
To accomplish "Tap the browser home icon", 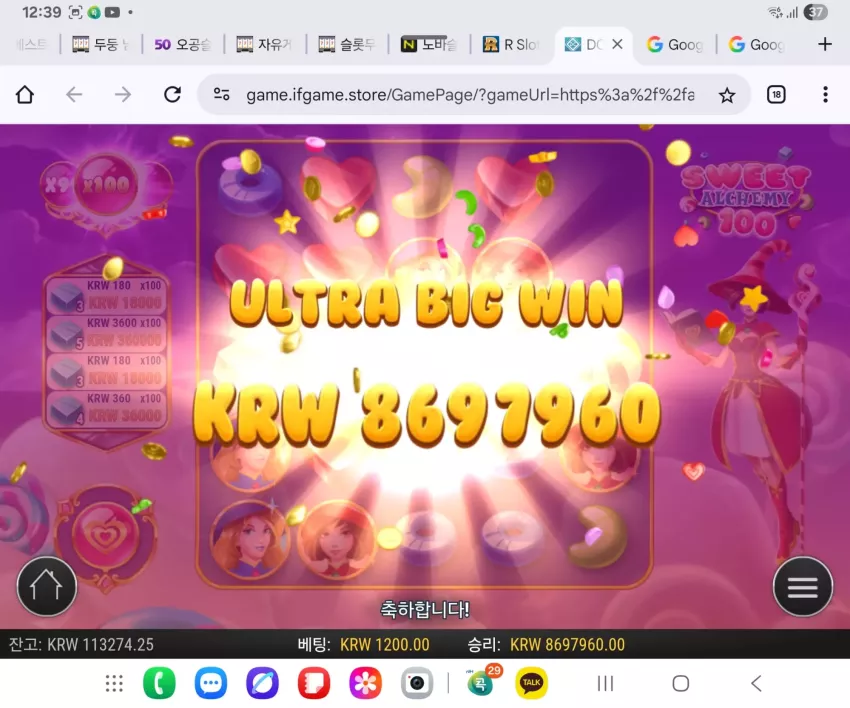I will (25, 95).
